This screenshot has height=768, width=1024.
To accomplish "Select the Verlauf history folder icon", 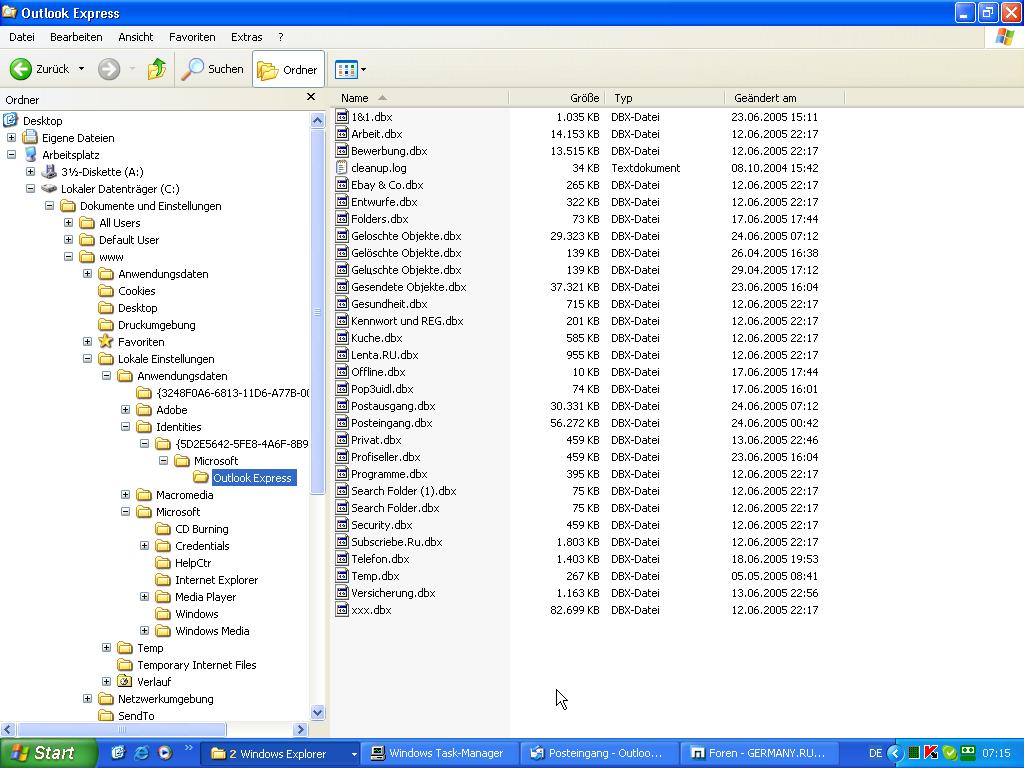I will point(125,682).
